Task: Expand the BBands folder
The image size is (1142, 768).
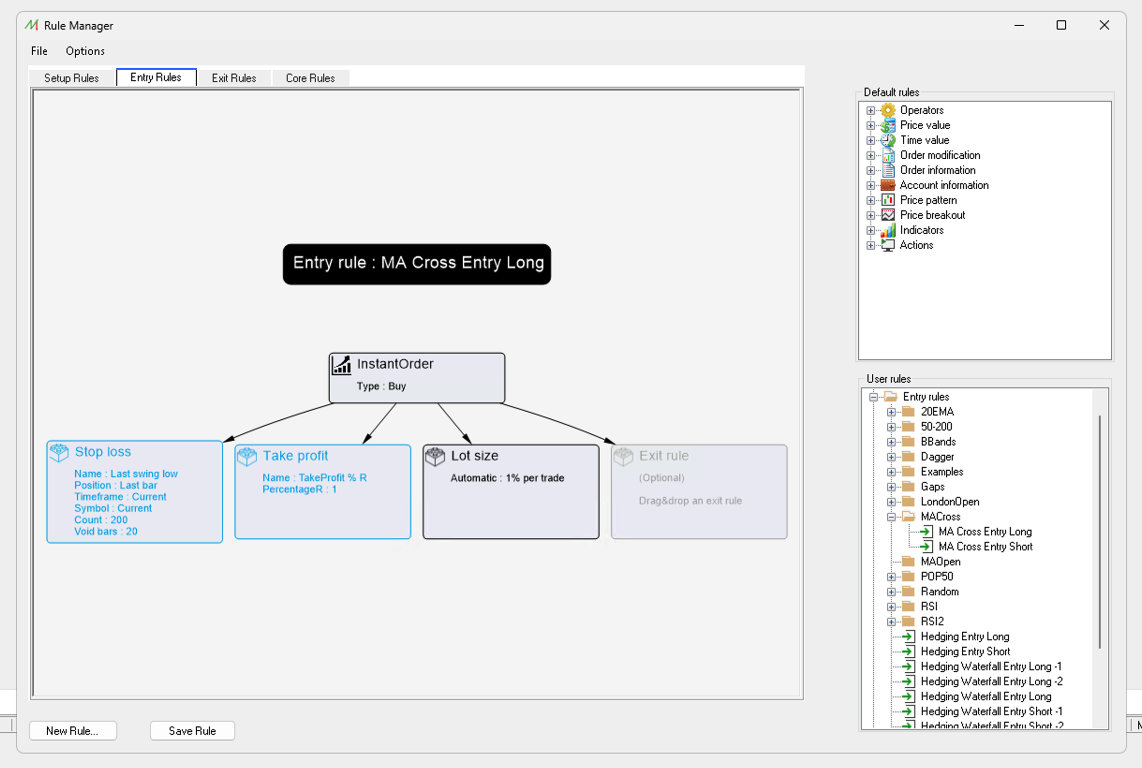Action: click(x=891, y=442)
